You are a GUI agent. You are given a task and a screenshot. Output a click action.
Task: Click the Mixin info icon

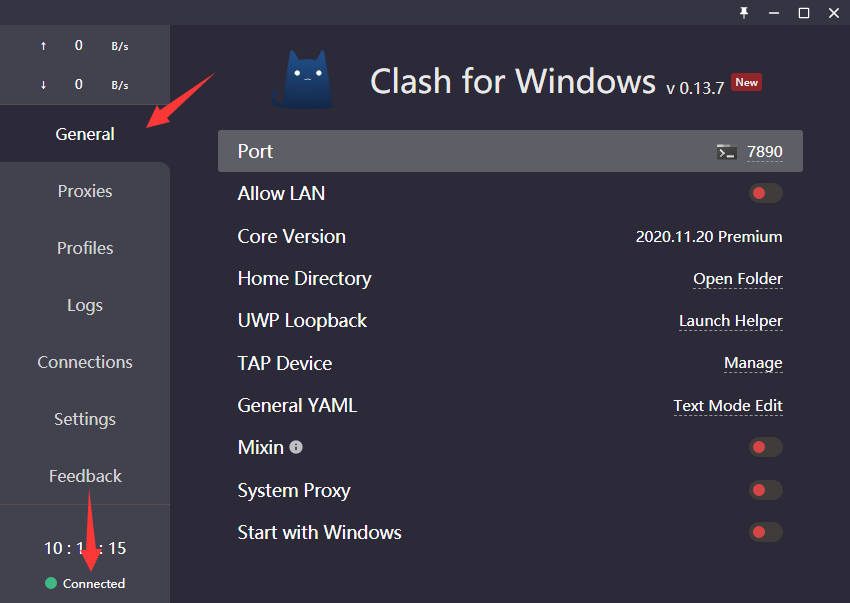[296, 447]
